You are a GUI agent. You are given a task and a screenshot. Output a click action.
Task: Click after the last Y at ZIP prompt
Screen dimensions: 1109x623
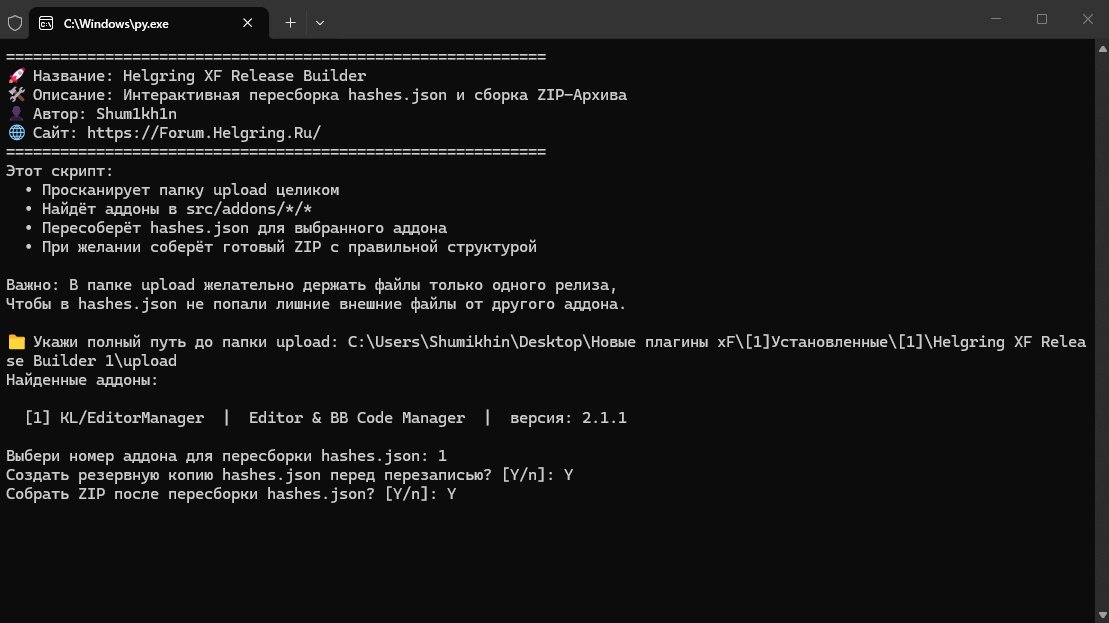pyautogui.click(x=460, y=494)
